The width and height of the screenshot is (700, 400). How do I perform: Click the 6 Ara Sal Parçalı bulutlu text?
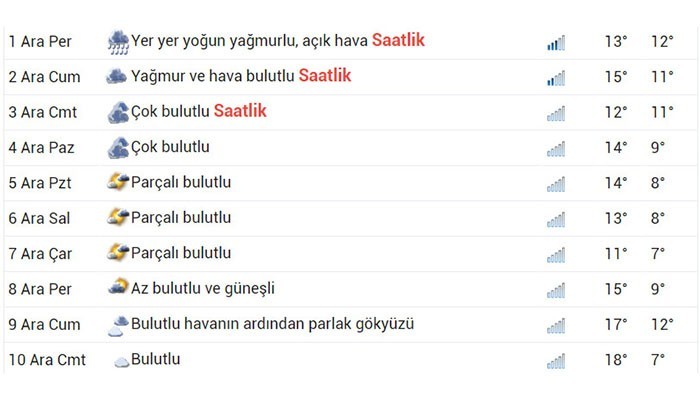(181, 217)
